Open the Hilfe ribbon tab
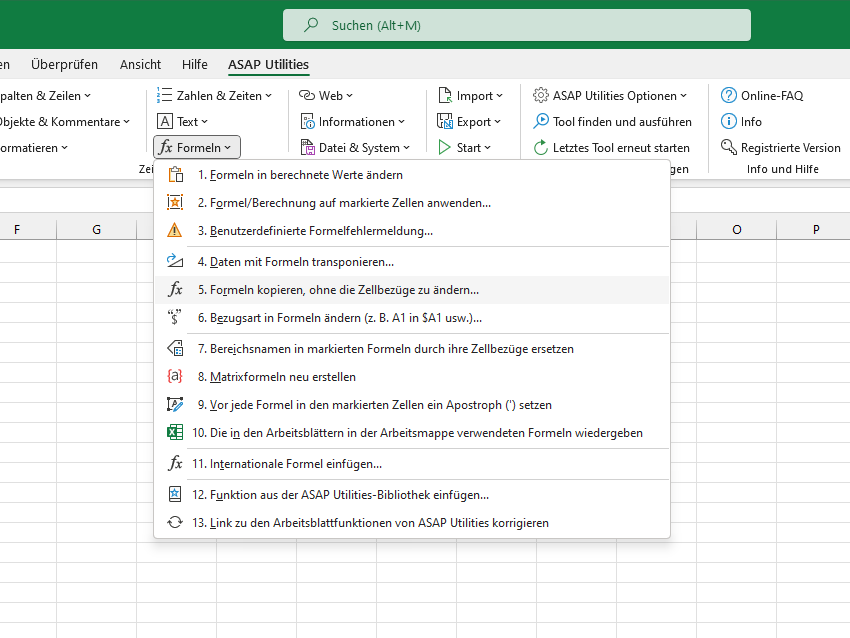850x638 pixels. (x=195, y=65)
